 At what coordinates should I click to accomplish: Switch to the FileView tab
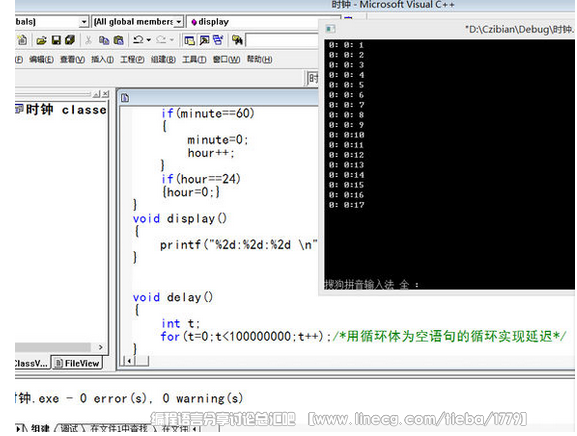click(77, 363)
